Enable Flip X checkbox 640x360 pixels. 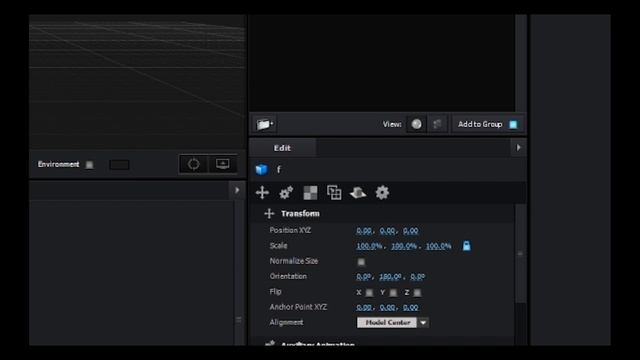tap(369, 293)
